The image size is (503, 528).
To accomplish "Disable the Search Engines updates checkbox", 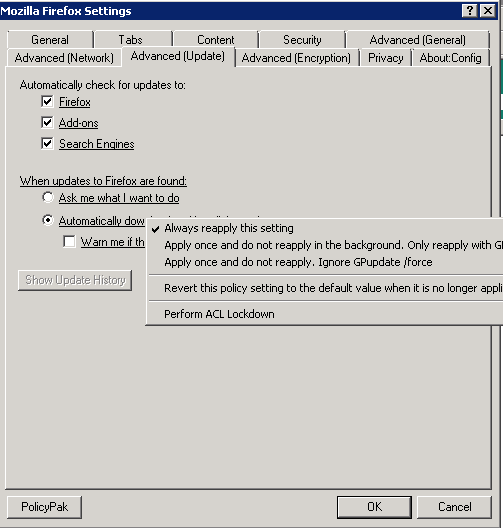I will point(47,143).
